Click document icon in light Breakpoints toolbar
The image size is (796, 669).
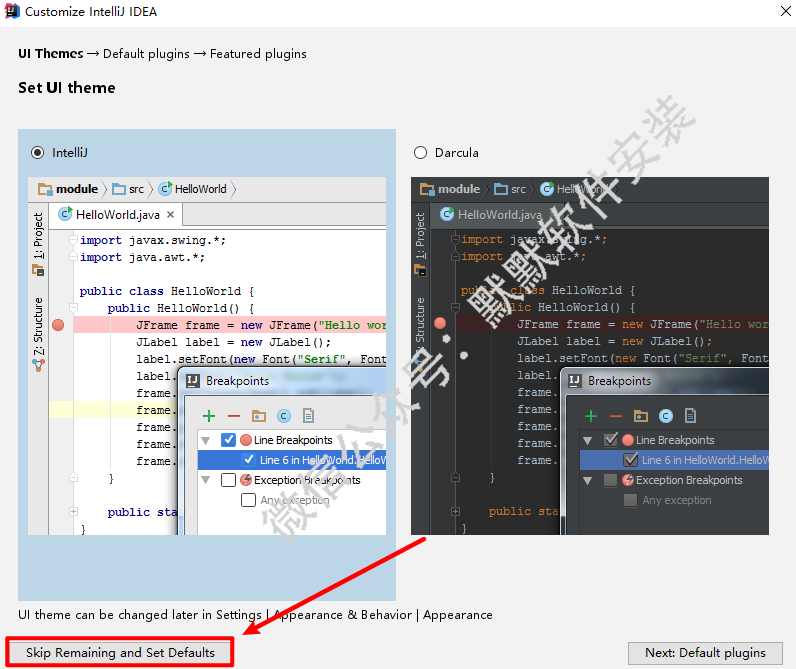pos(308,416)
